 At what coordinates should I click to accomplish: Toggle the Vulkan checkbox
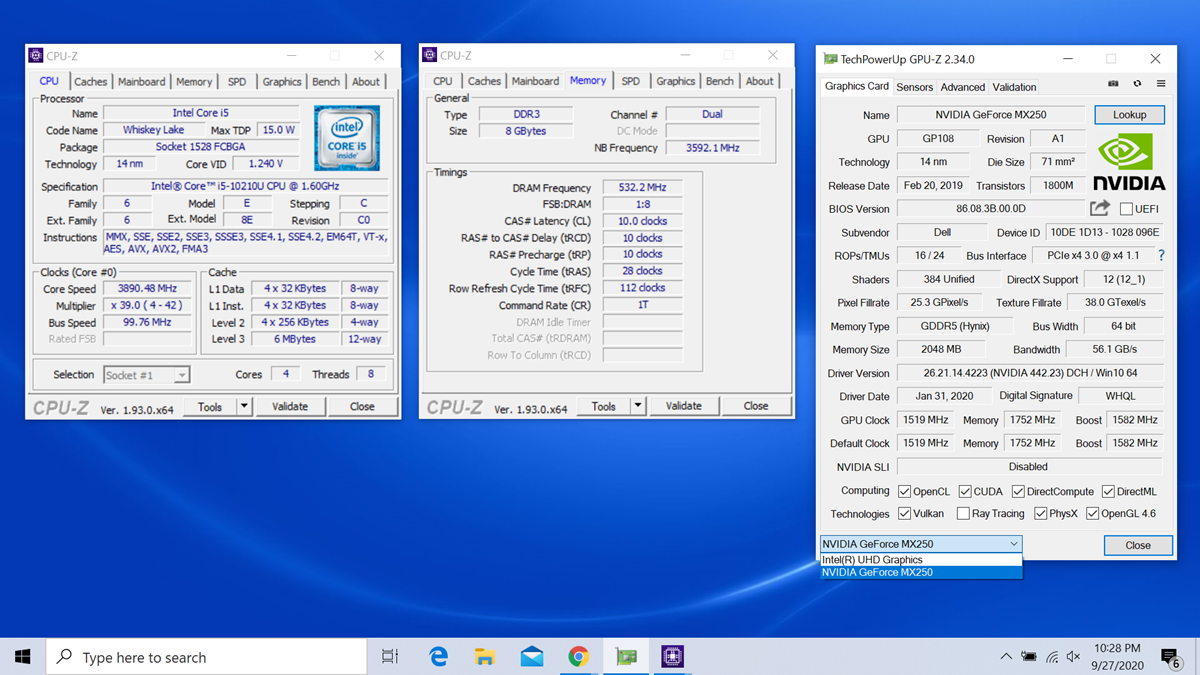tap(904, 514)
